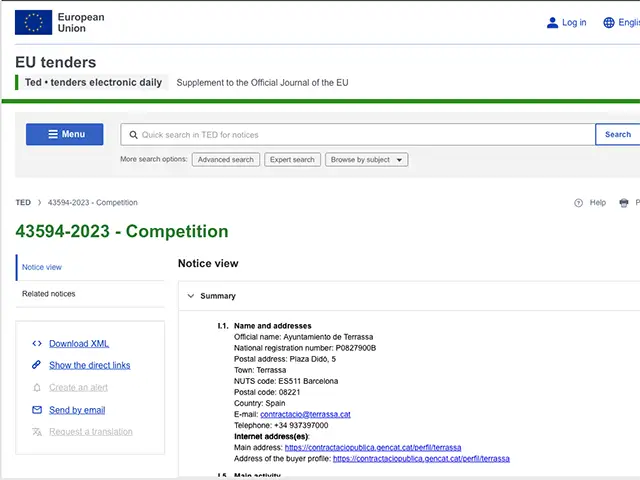
Task: Click Show the direct links
Action: click(x=90, y=365)
